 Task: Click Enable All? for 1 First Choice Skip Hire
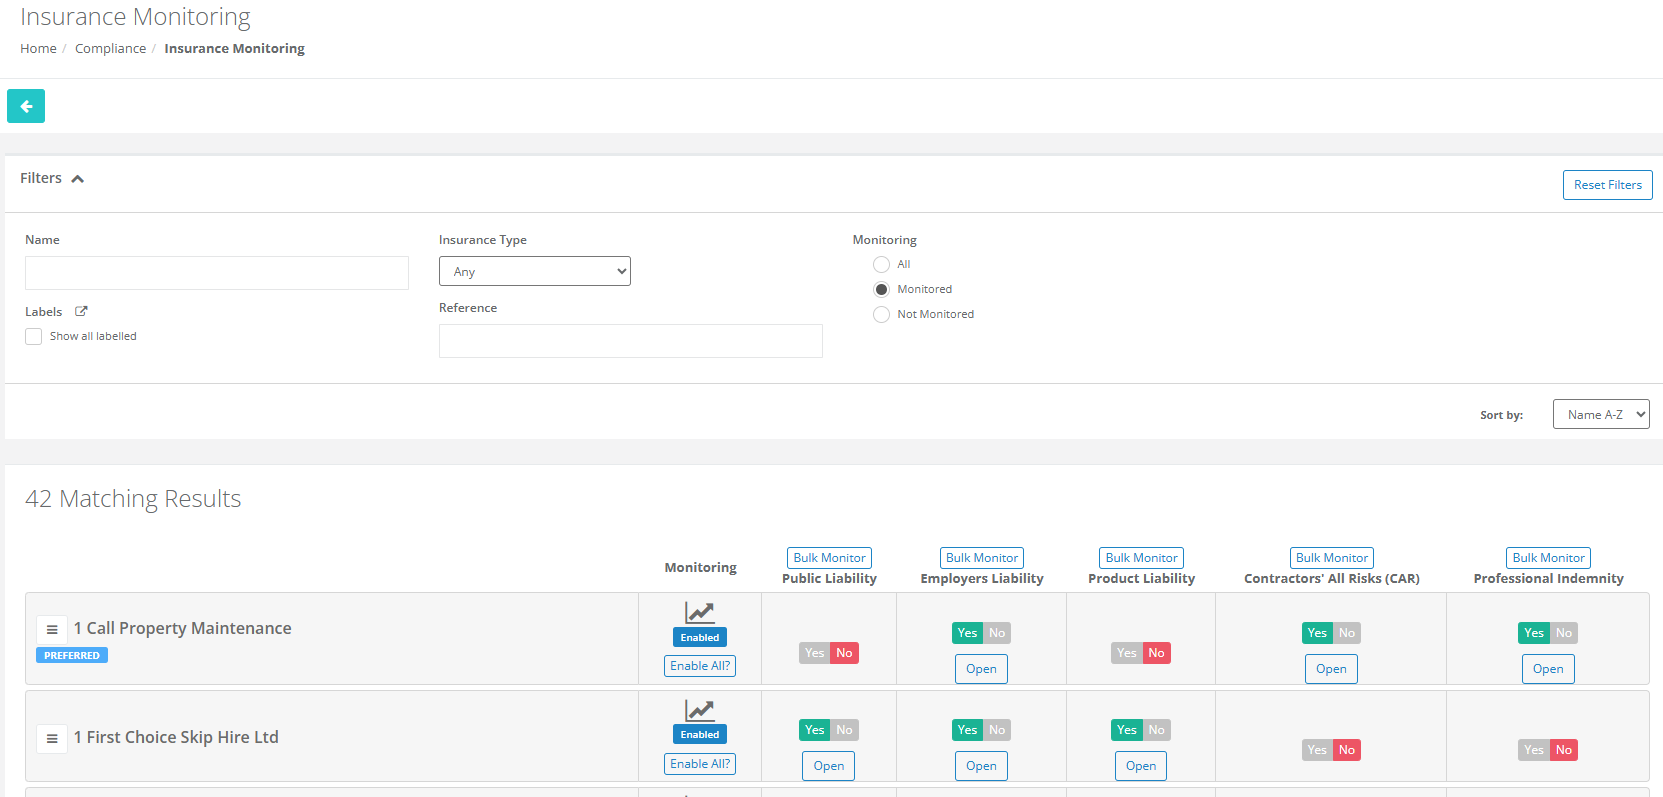pyautogui.click(x=699, y=764)
